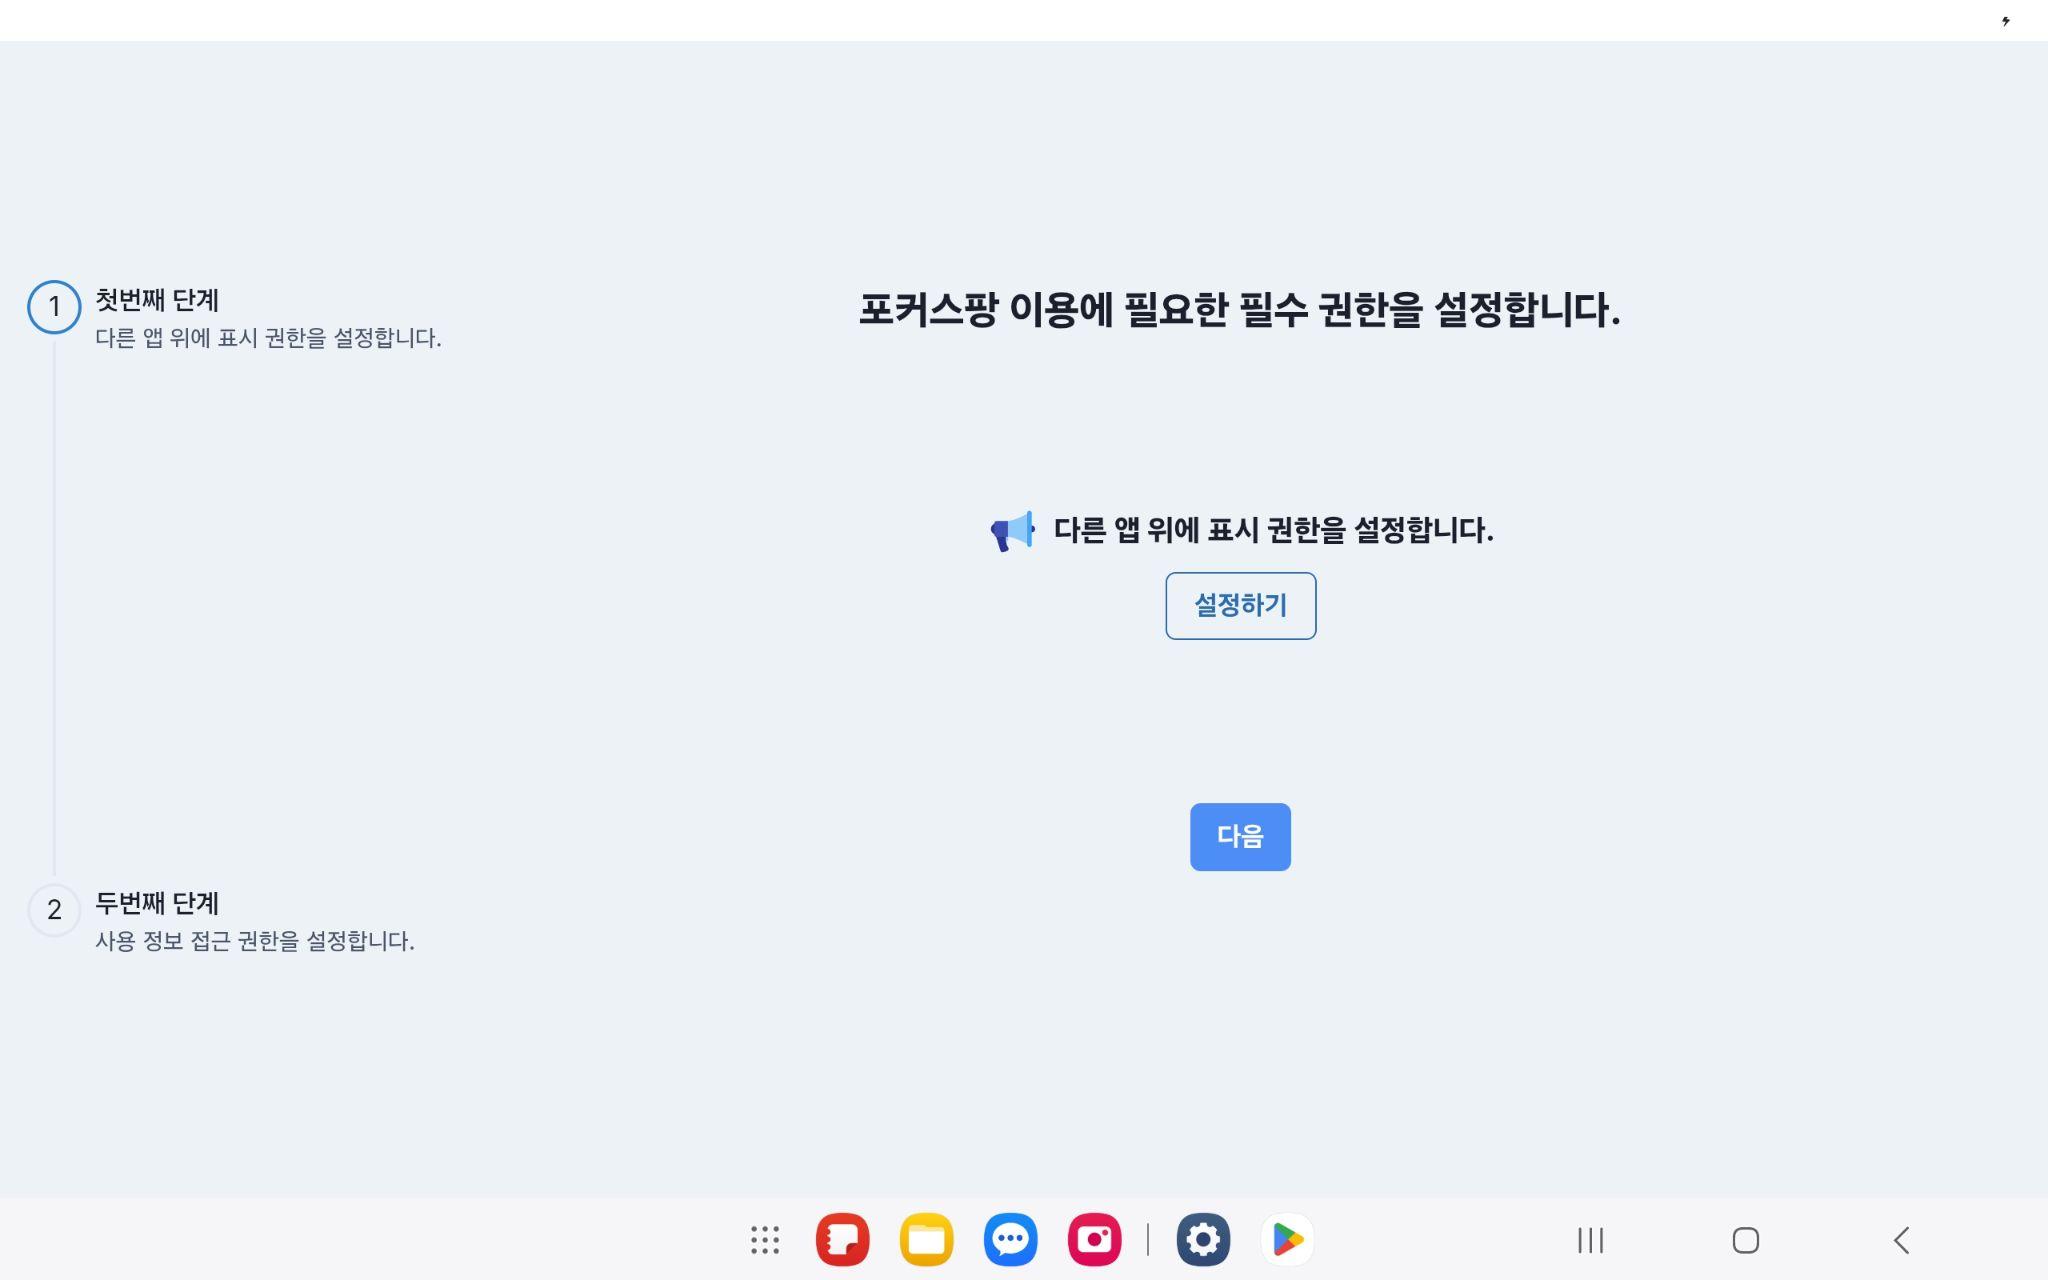Launch the pink camera app icon

1094,1240
